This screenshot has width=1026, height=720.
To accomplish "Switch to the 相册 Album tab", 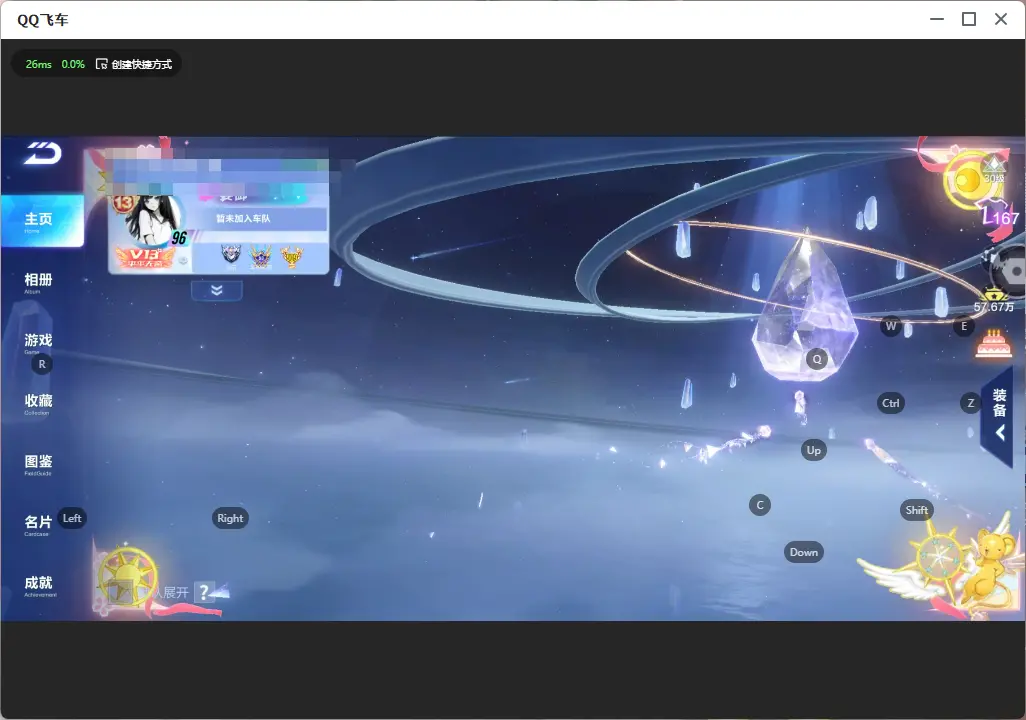I will pyautogui.click(x=38, y=283).
